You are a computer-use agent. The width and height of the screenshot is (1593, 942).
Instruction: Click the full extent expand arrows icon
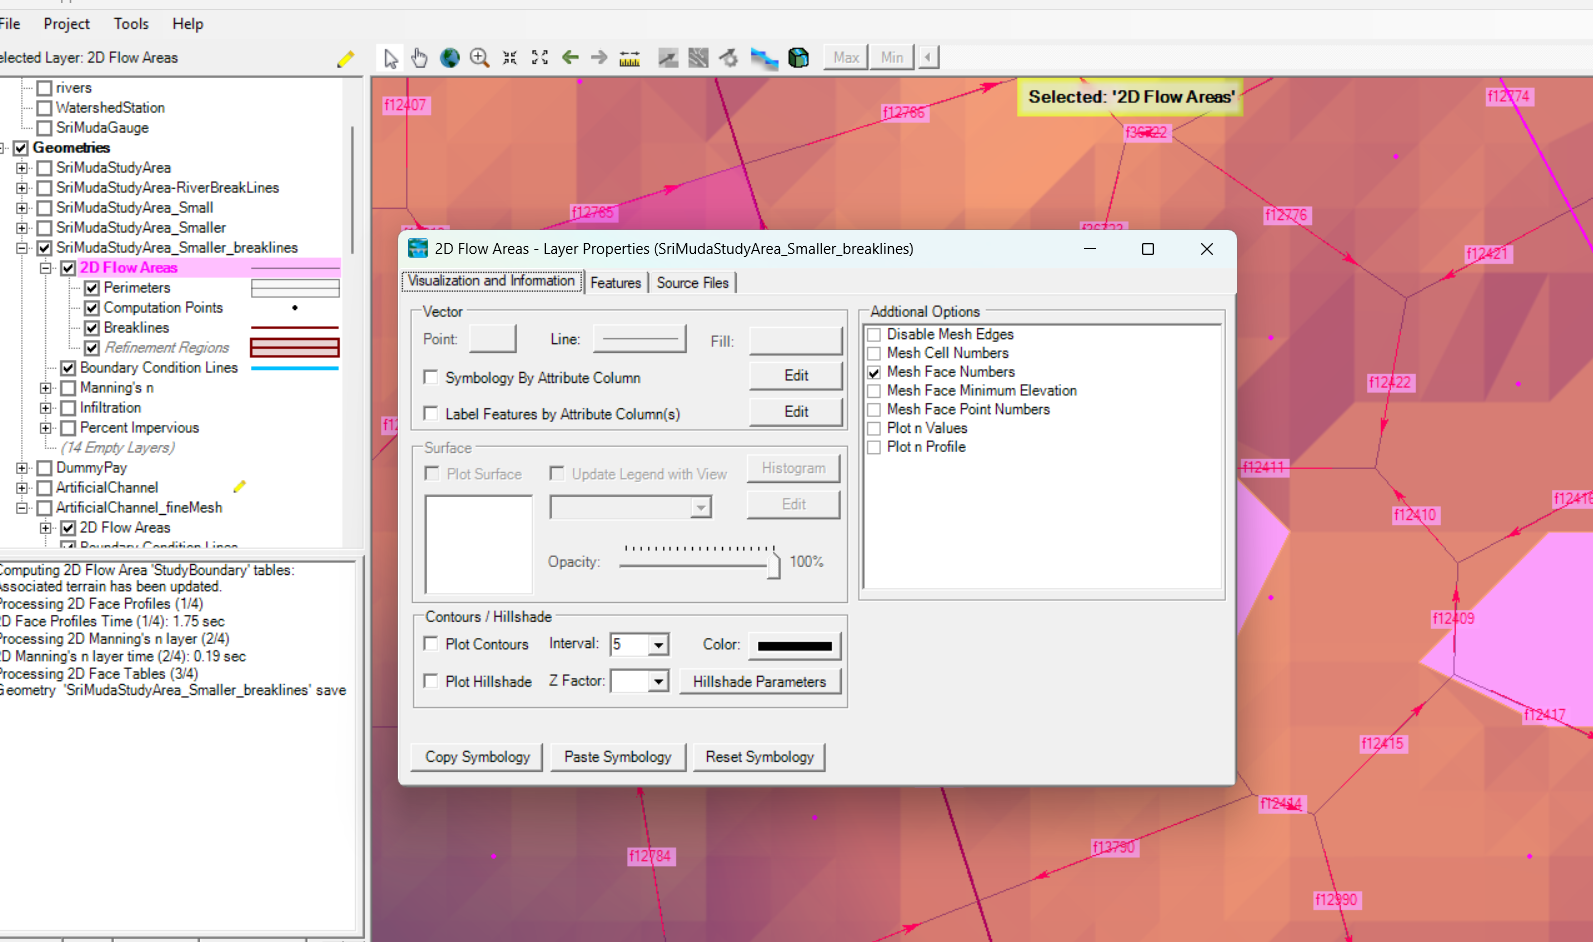(x=540, y=58)
